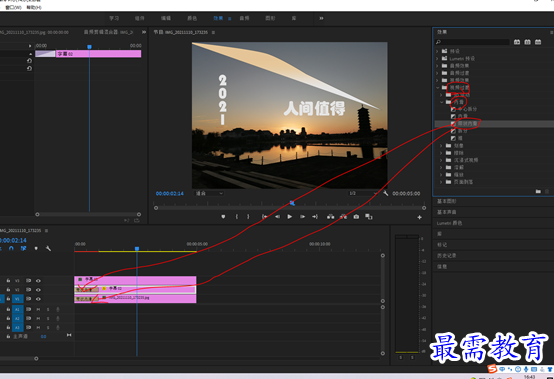Click the Effects panel search field
Screen dimensions: 554x379
point(473,42)
